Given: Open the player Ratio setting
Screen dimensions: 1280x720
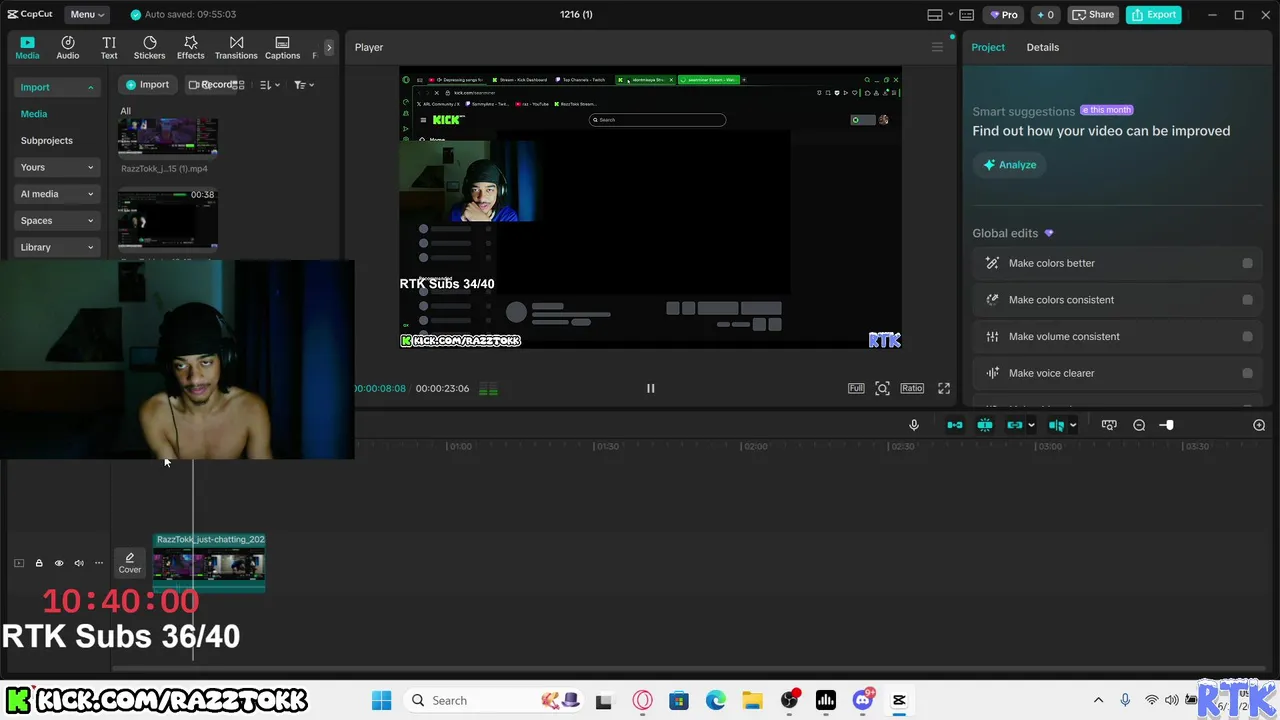Looking at the screenshot, I should pos(912,388).
